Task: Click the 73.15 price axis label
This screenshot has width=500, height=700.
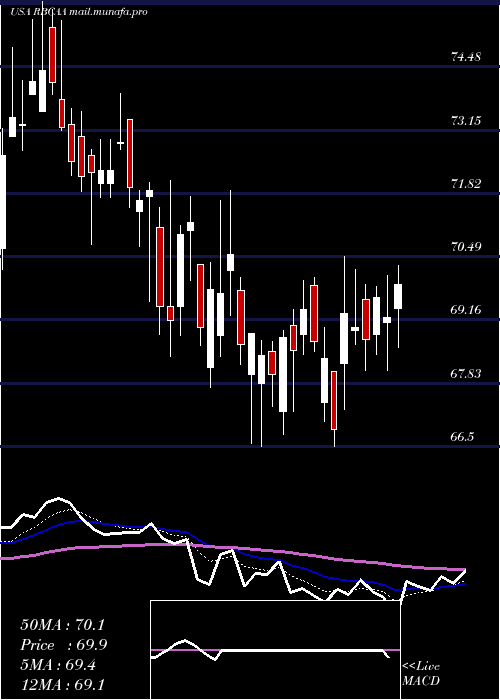Action: pos(466,121)
